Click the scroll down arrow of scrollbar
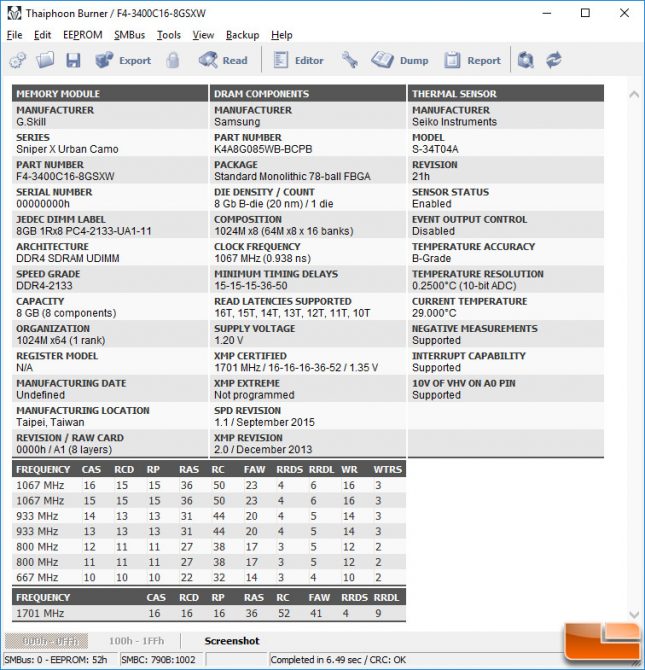The image size is (645, 670). click(634, 614)
